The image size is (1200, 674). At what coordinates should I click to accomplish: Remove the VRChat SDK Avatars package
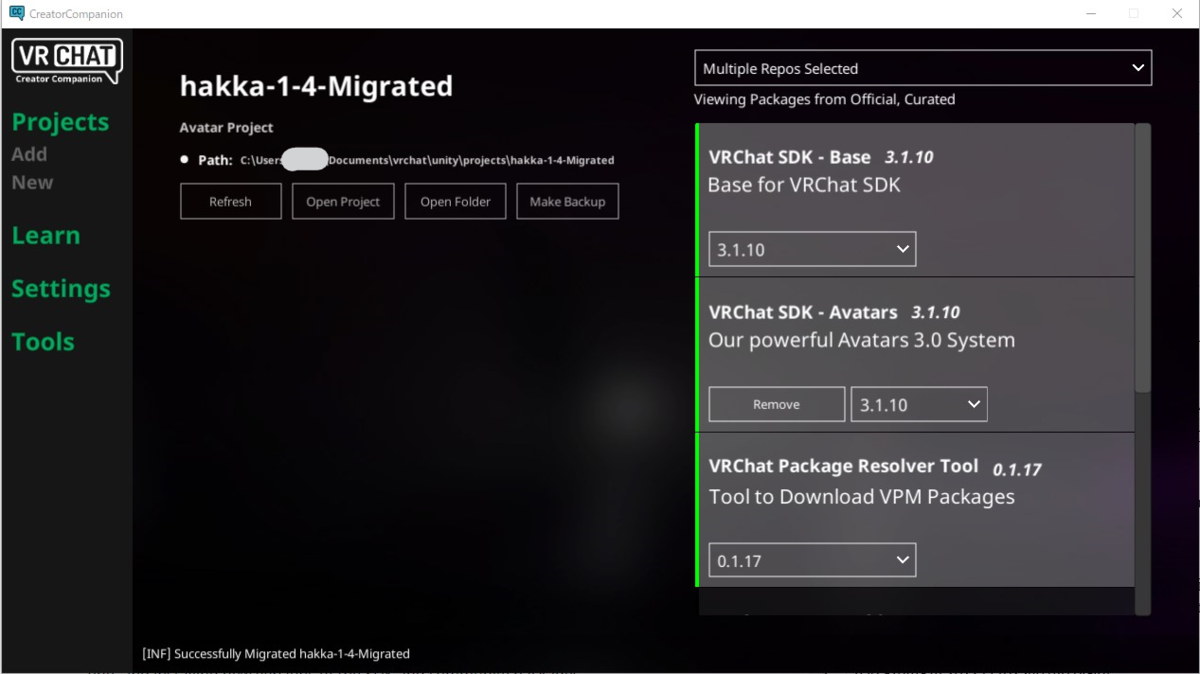pos(776,403)
